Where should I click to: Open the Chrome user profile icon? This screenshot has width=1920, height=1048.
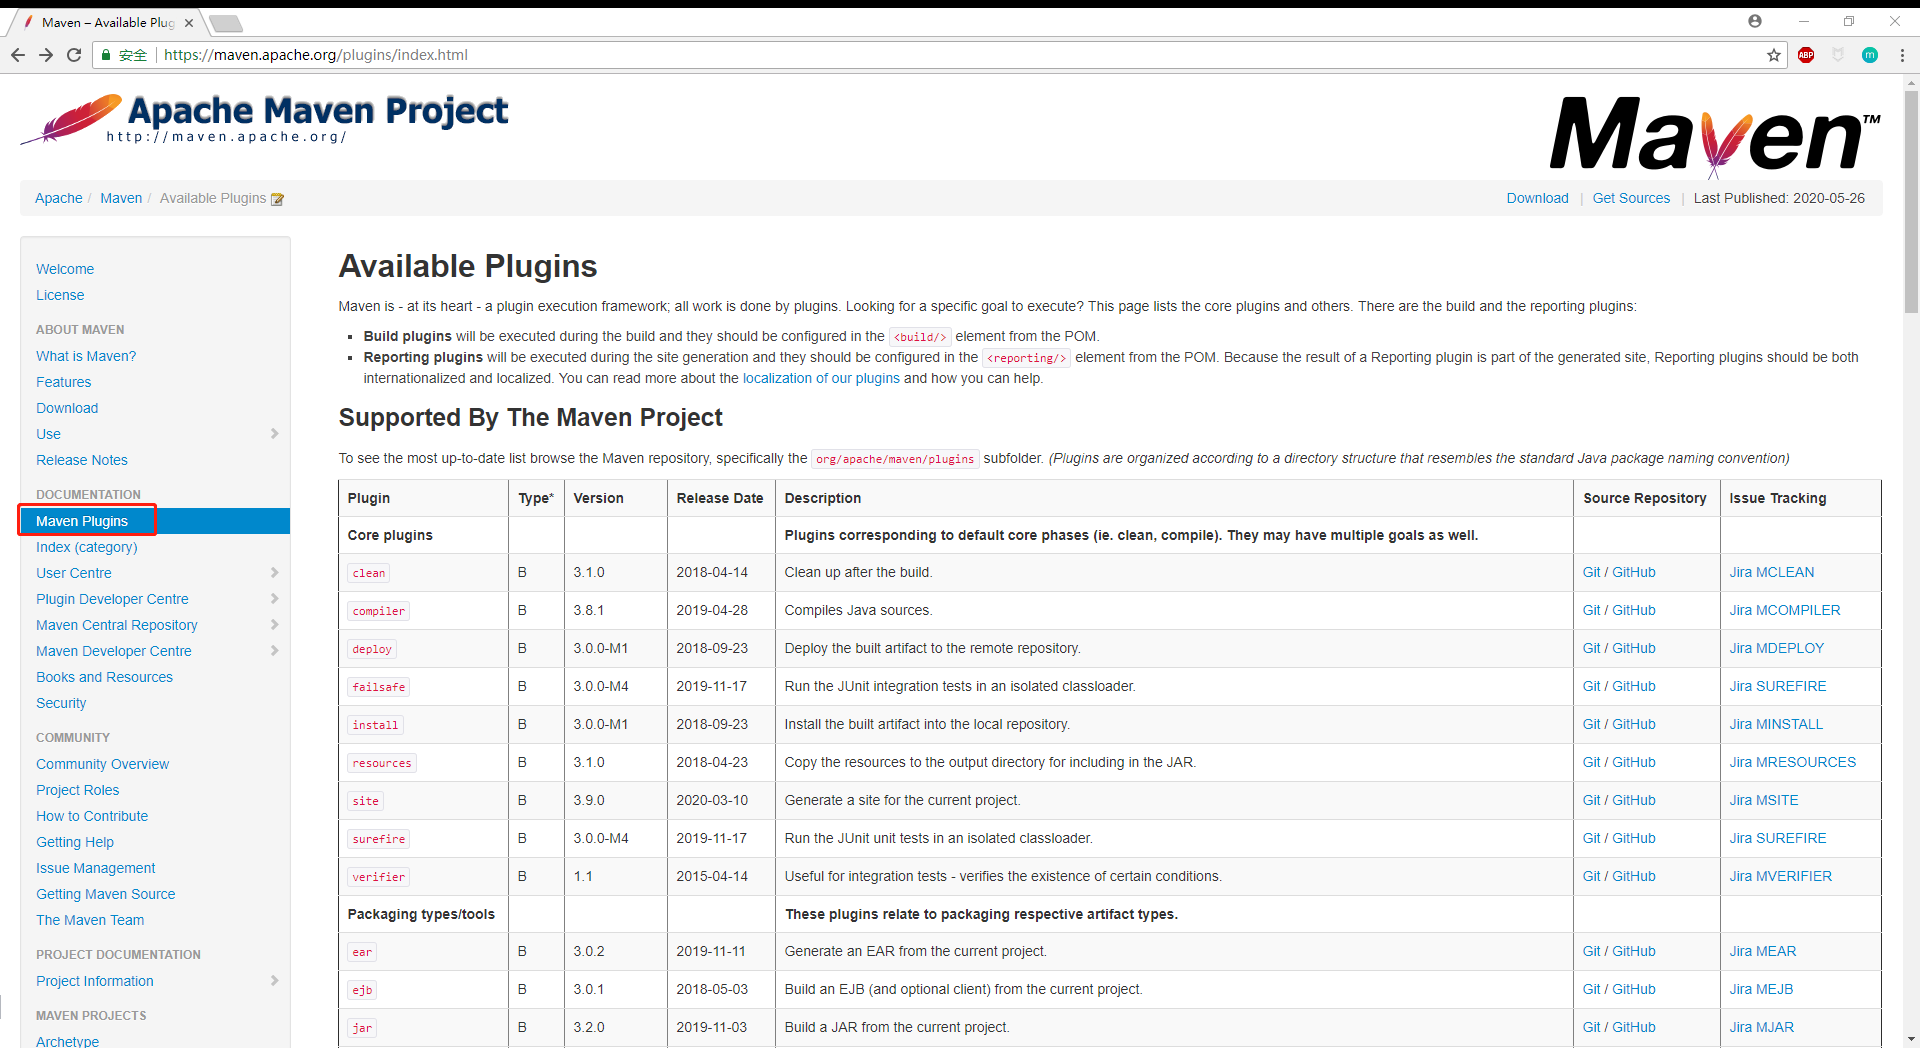(1755, 21)
